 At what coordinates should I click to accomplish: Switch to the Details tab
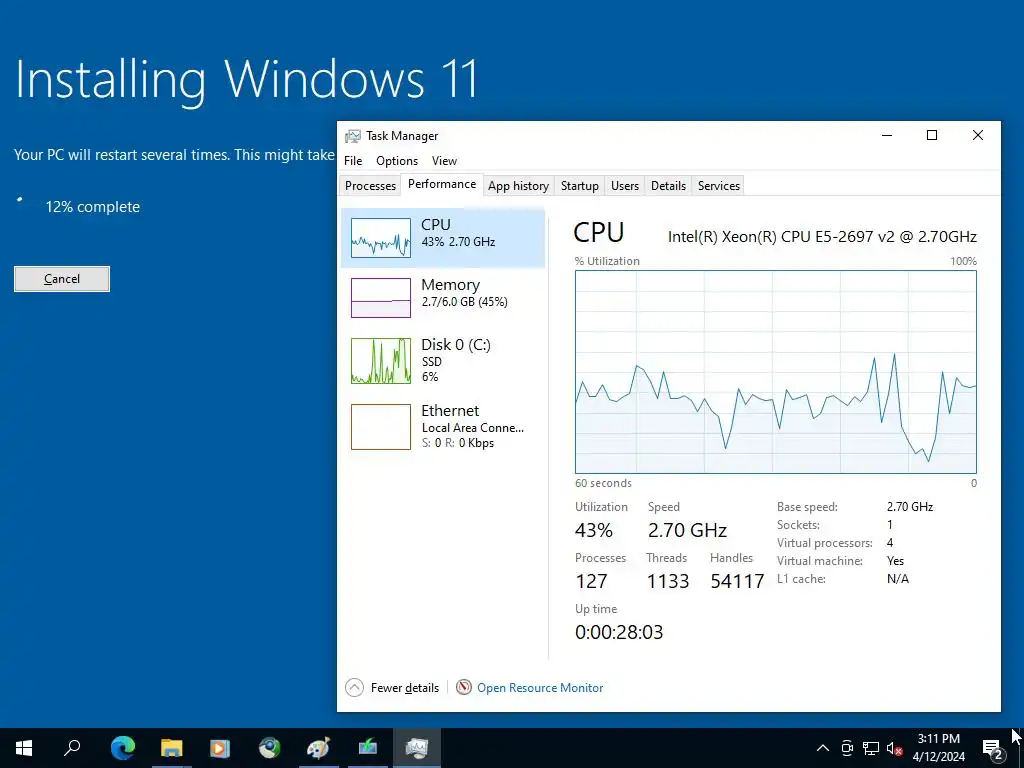coord(668,185)
